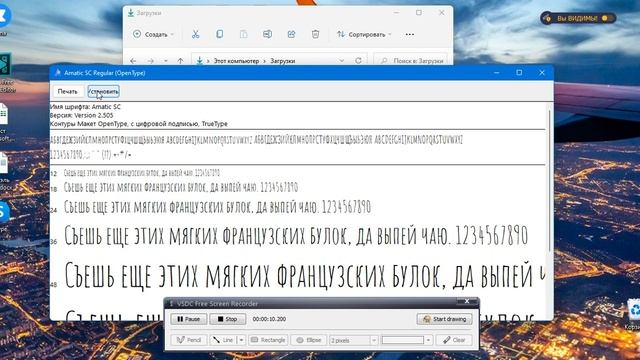Click the Поиск в: Загрузки search field

click(x=411, y=61)
